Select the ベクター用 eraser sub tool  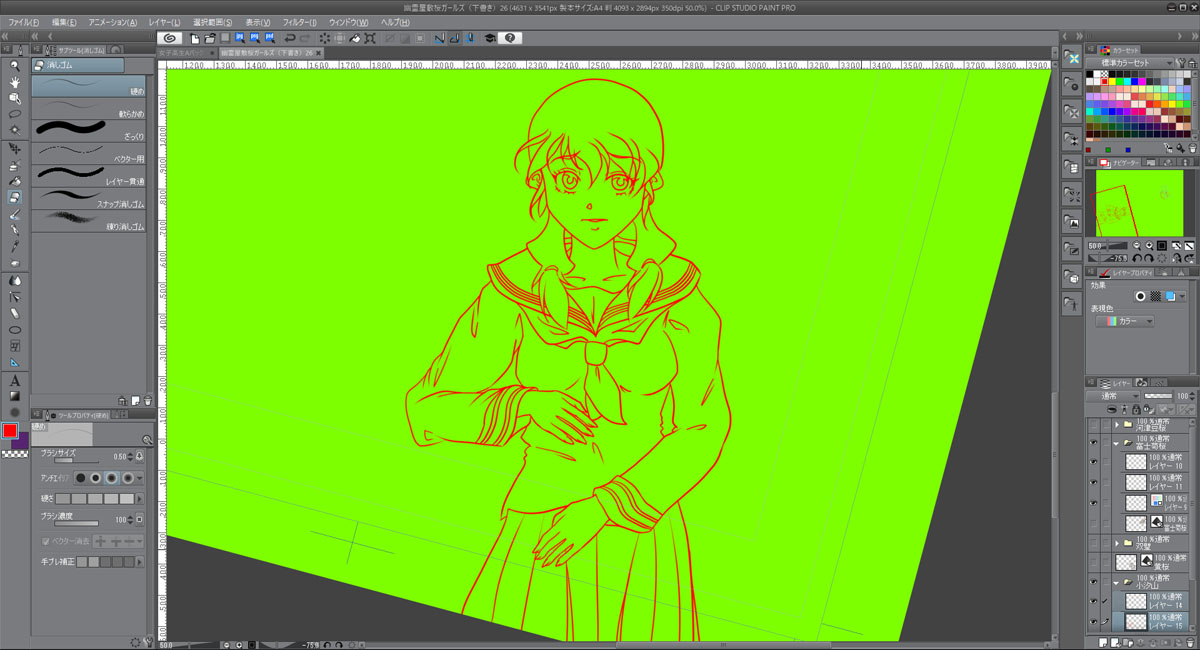[x=90, y=152]
